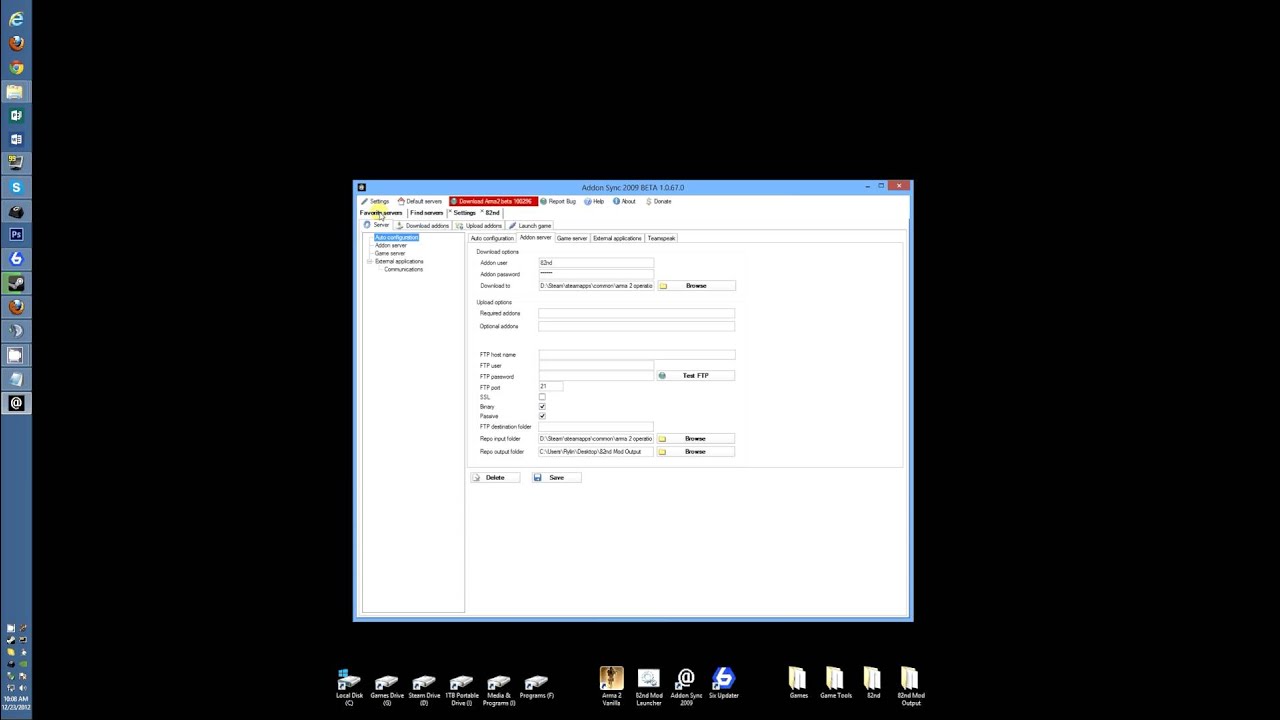Select Communications in the left tree
The width and height of the screenshot is (1280, 720).
coord(403,269)
